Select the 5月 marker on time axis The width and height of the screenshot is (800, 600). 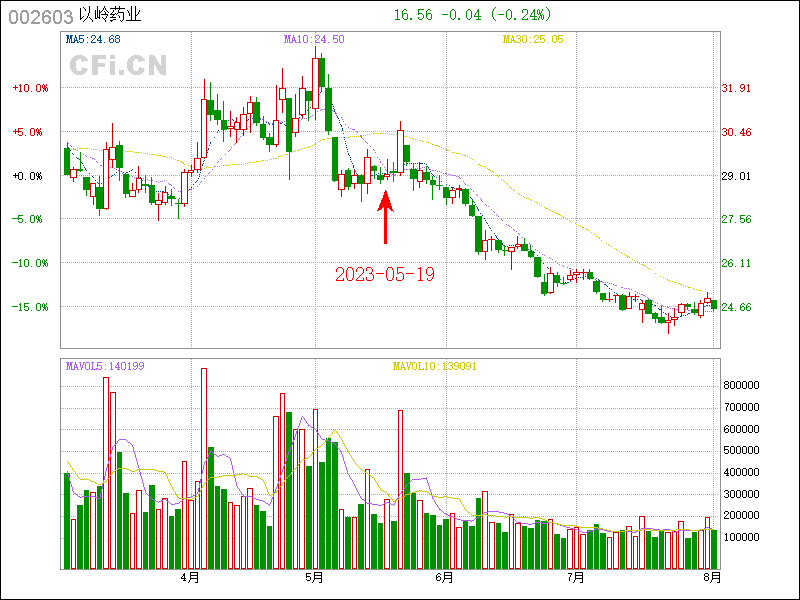tap(315, 578)
